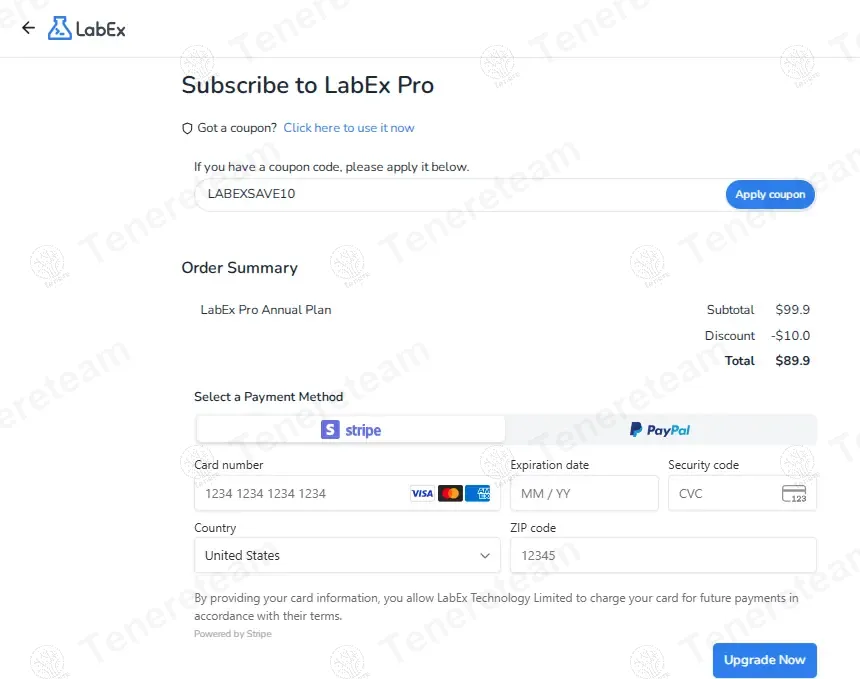Screen dimensions: 860x679
Task: Click the MM/YY expiration date field
Action: [x=584, y=493]
